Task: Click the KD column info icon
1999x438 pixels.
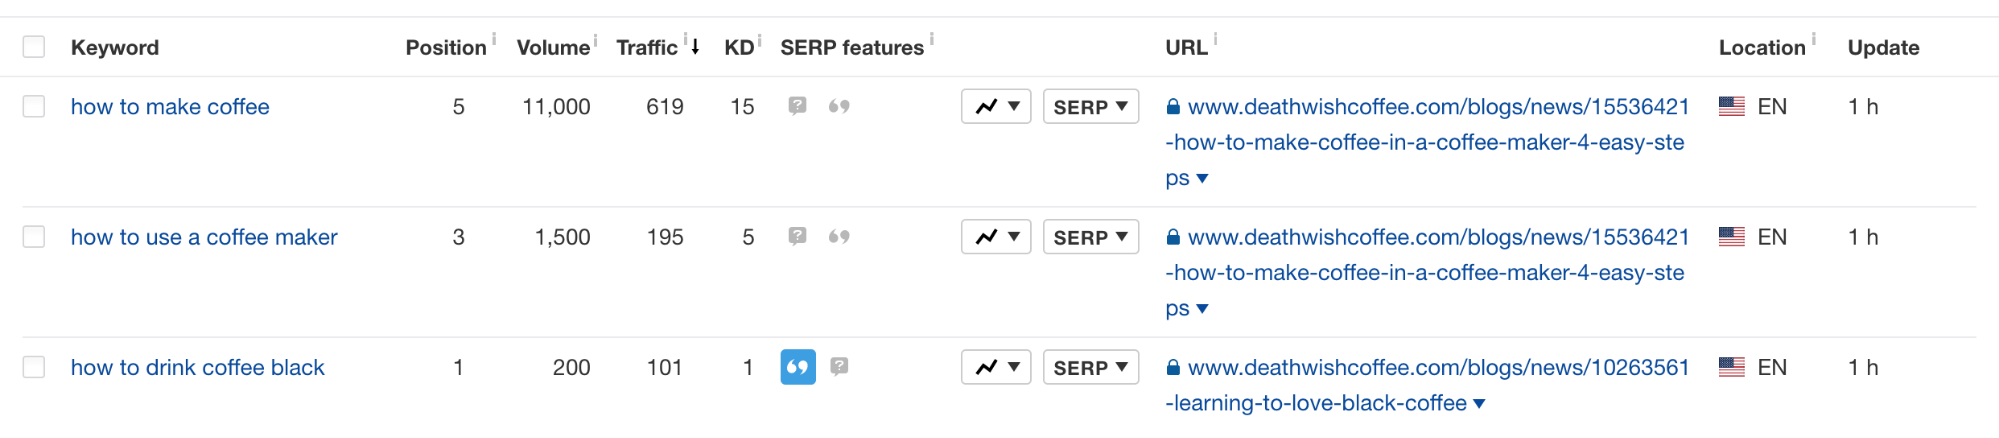Action: (x=760, y=40)
